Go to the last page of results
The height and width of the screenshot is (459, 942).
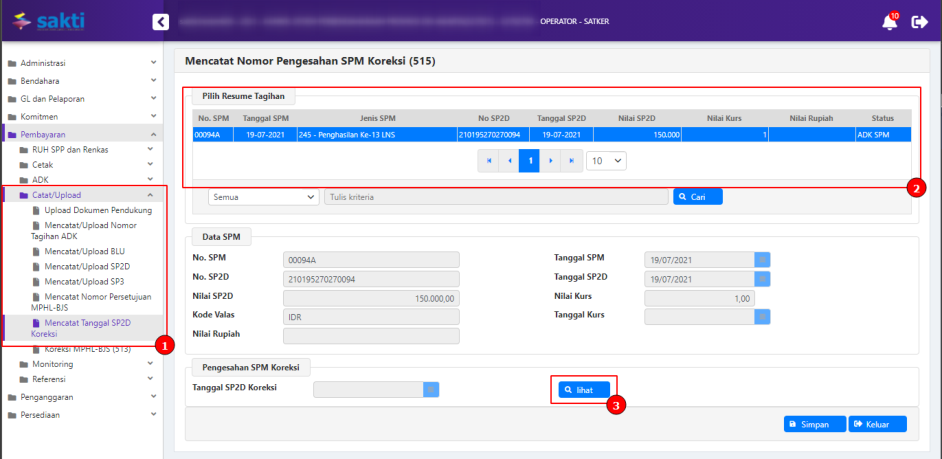click(x=571, y=160)
